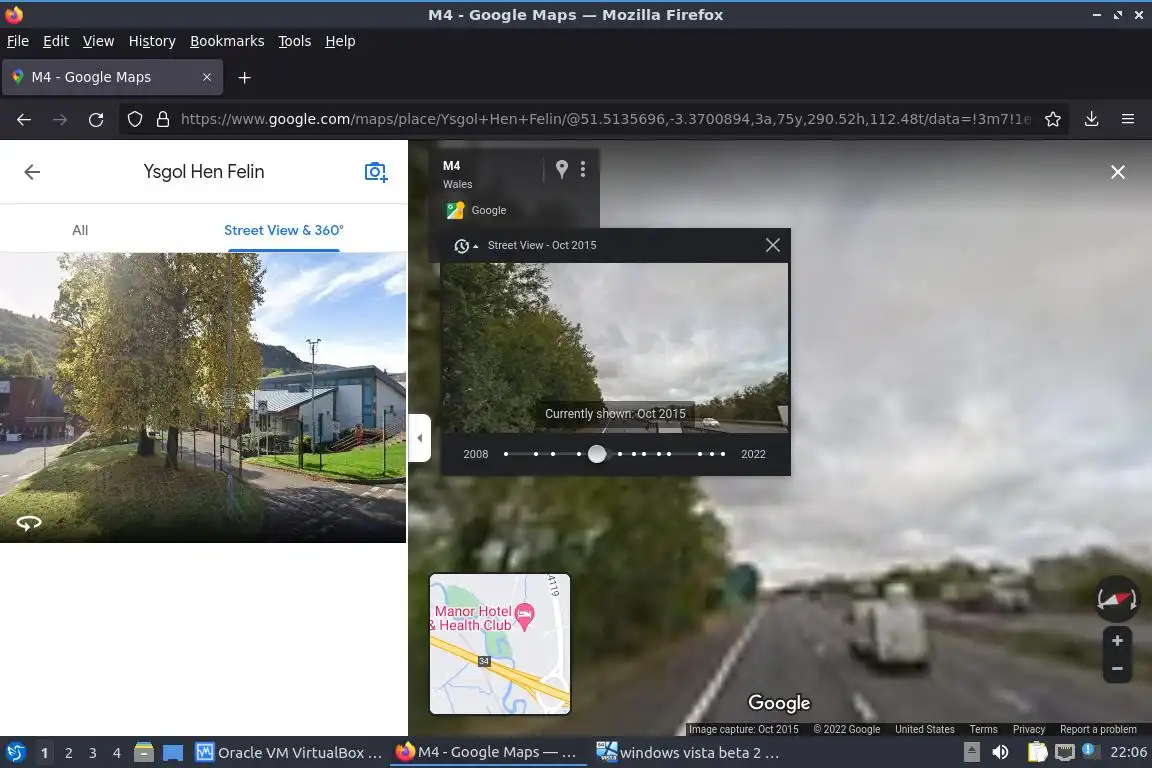Screen dimensions: 1152x768
Task: Select the first timeline dot at 2008
Action: tap(506, 454)
